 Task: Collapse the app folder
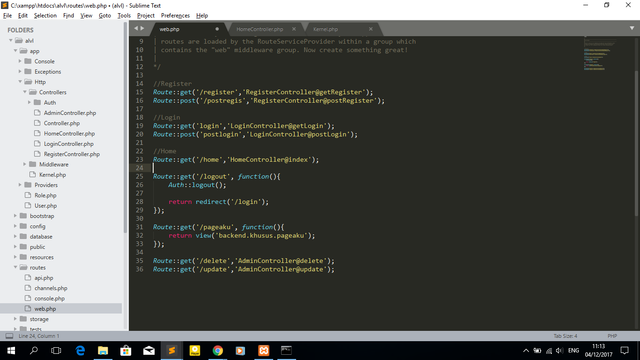[16, 51]
